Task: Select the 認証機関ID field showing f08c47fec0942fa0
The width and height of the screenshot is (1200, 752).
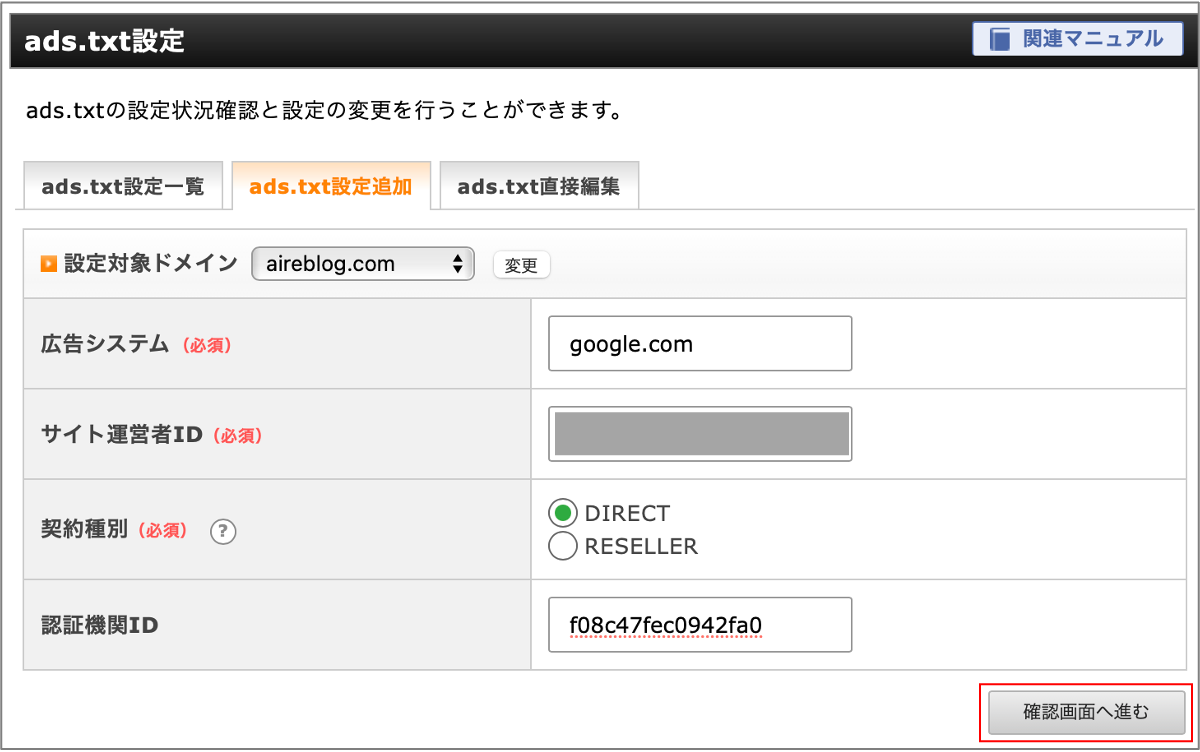Action: pos(699,624)
